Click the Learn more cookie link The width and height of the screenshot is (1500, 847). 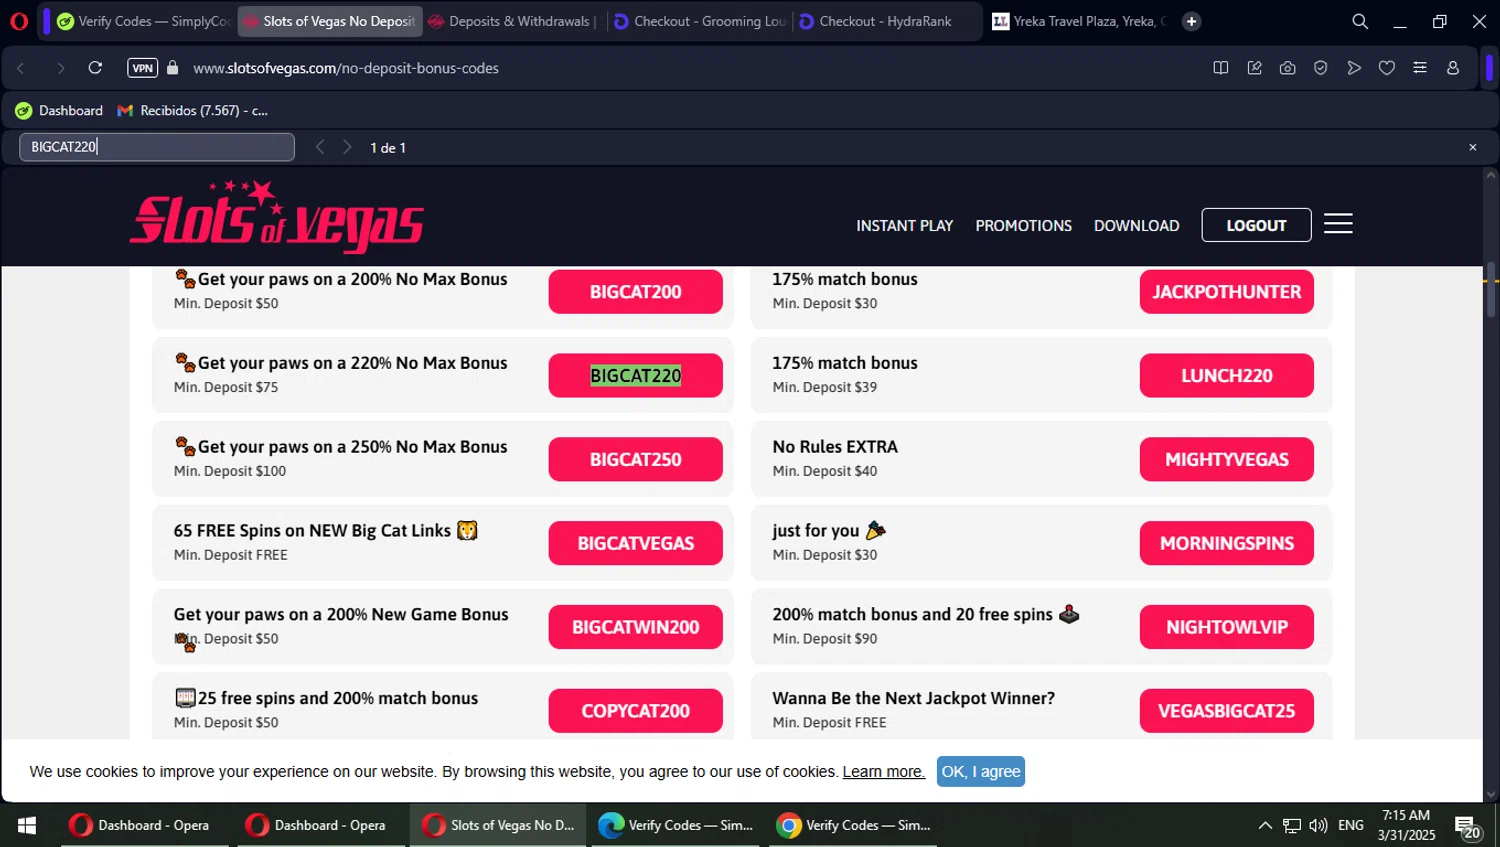[x=884, y=772]
